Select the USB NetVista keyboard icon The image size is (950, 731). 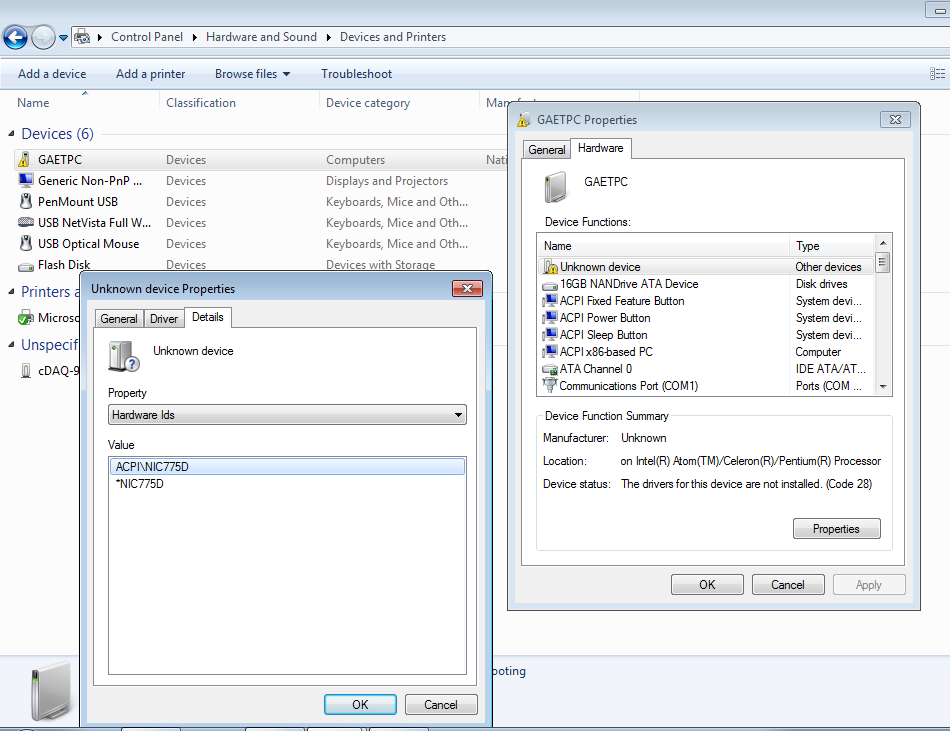pyautogui.click(x=25, y=222)
